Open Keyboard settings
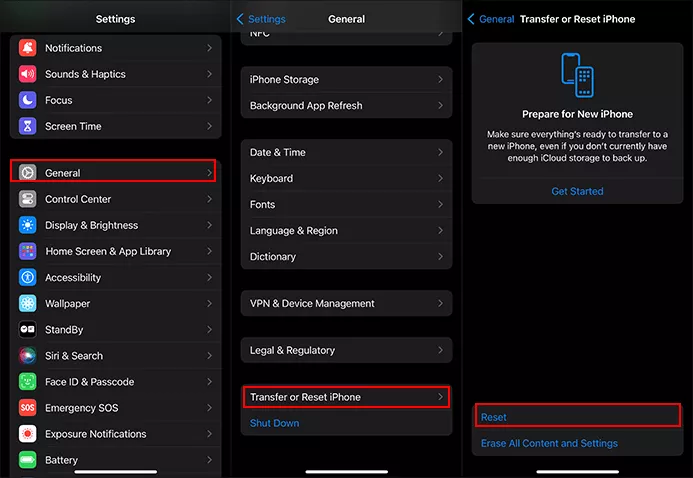 coord(346,178)
